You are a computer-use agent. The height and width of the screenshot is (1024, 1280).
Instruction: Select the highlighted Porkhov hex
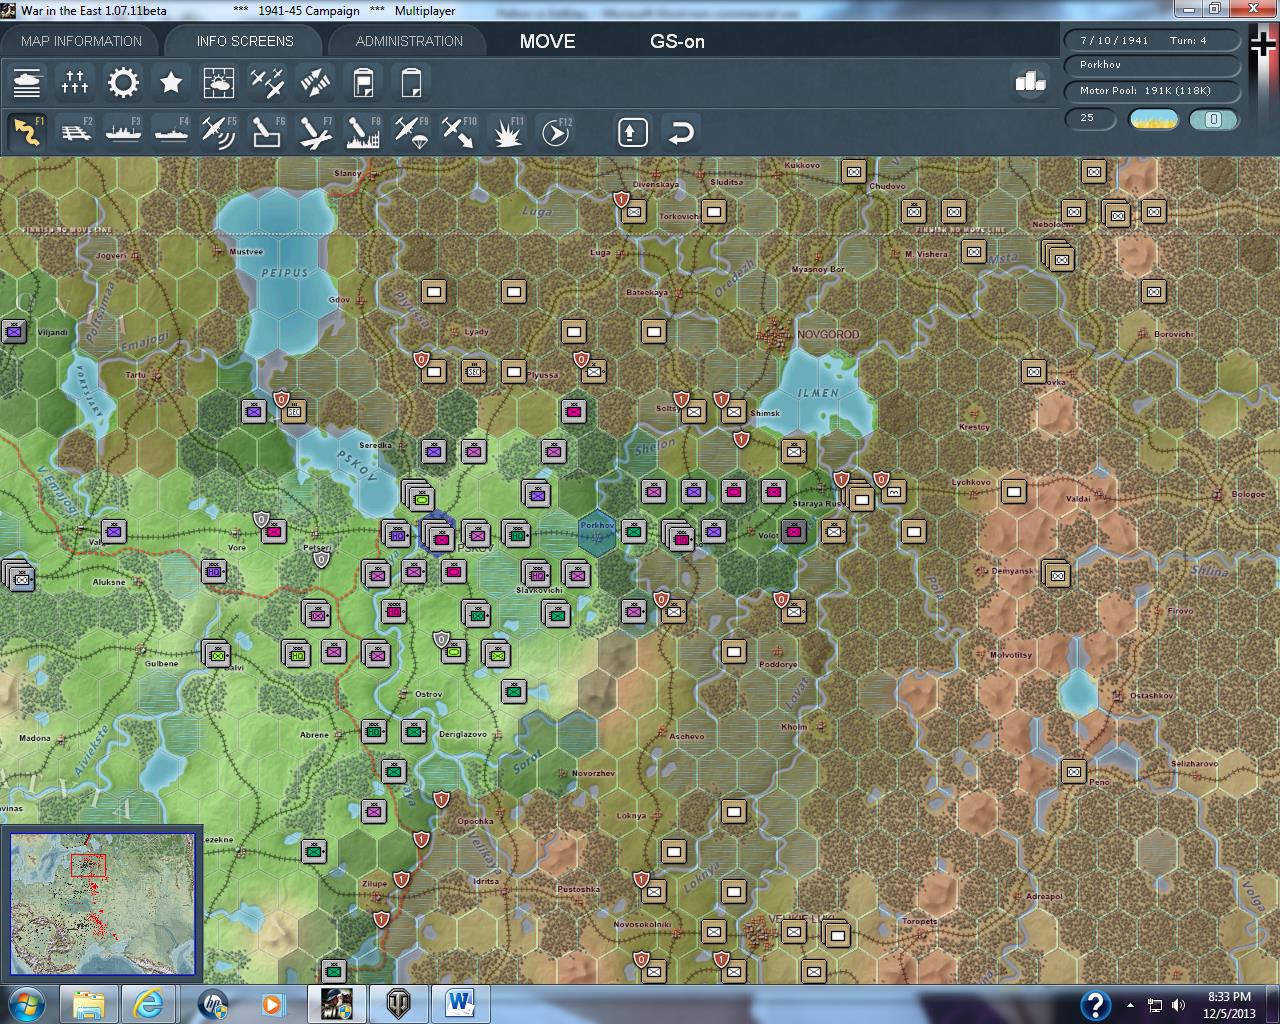click(x=597, y=532)
